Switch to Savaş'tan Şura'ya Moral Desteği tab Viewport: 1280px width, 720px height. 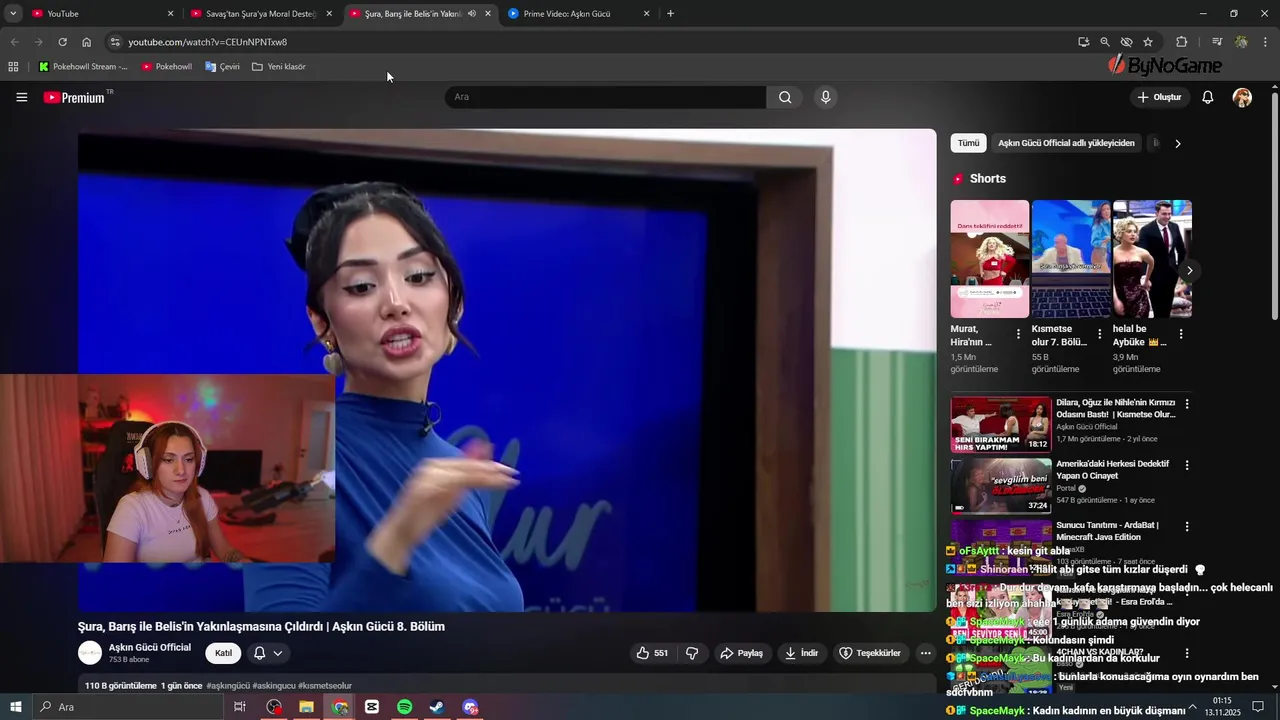260,14
